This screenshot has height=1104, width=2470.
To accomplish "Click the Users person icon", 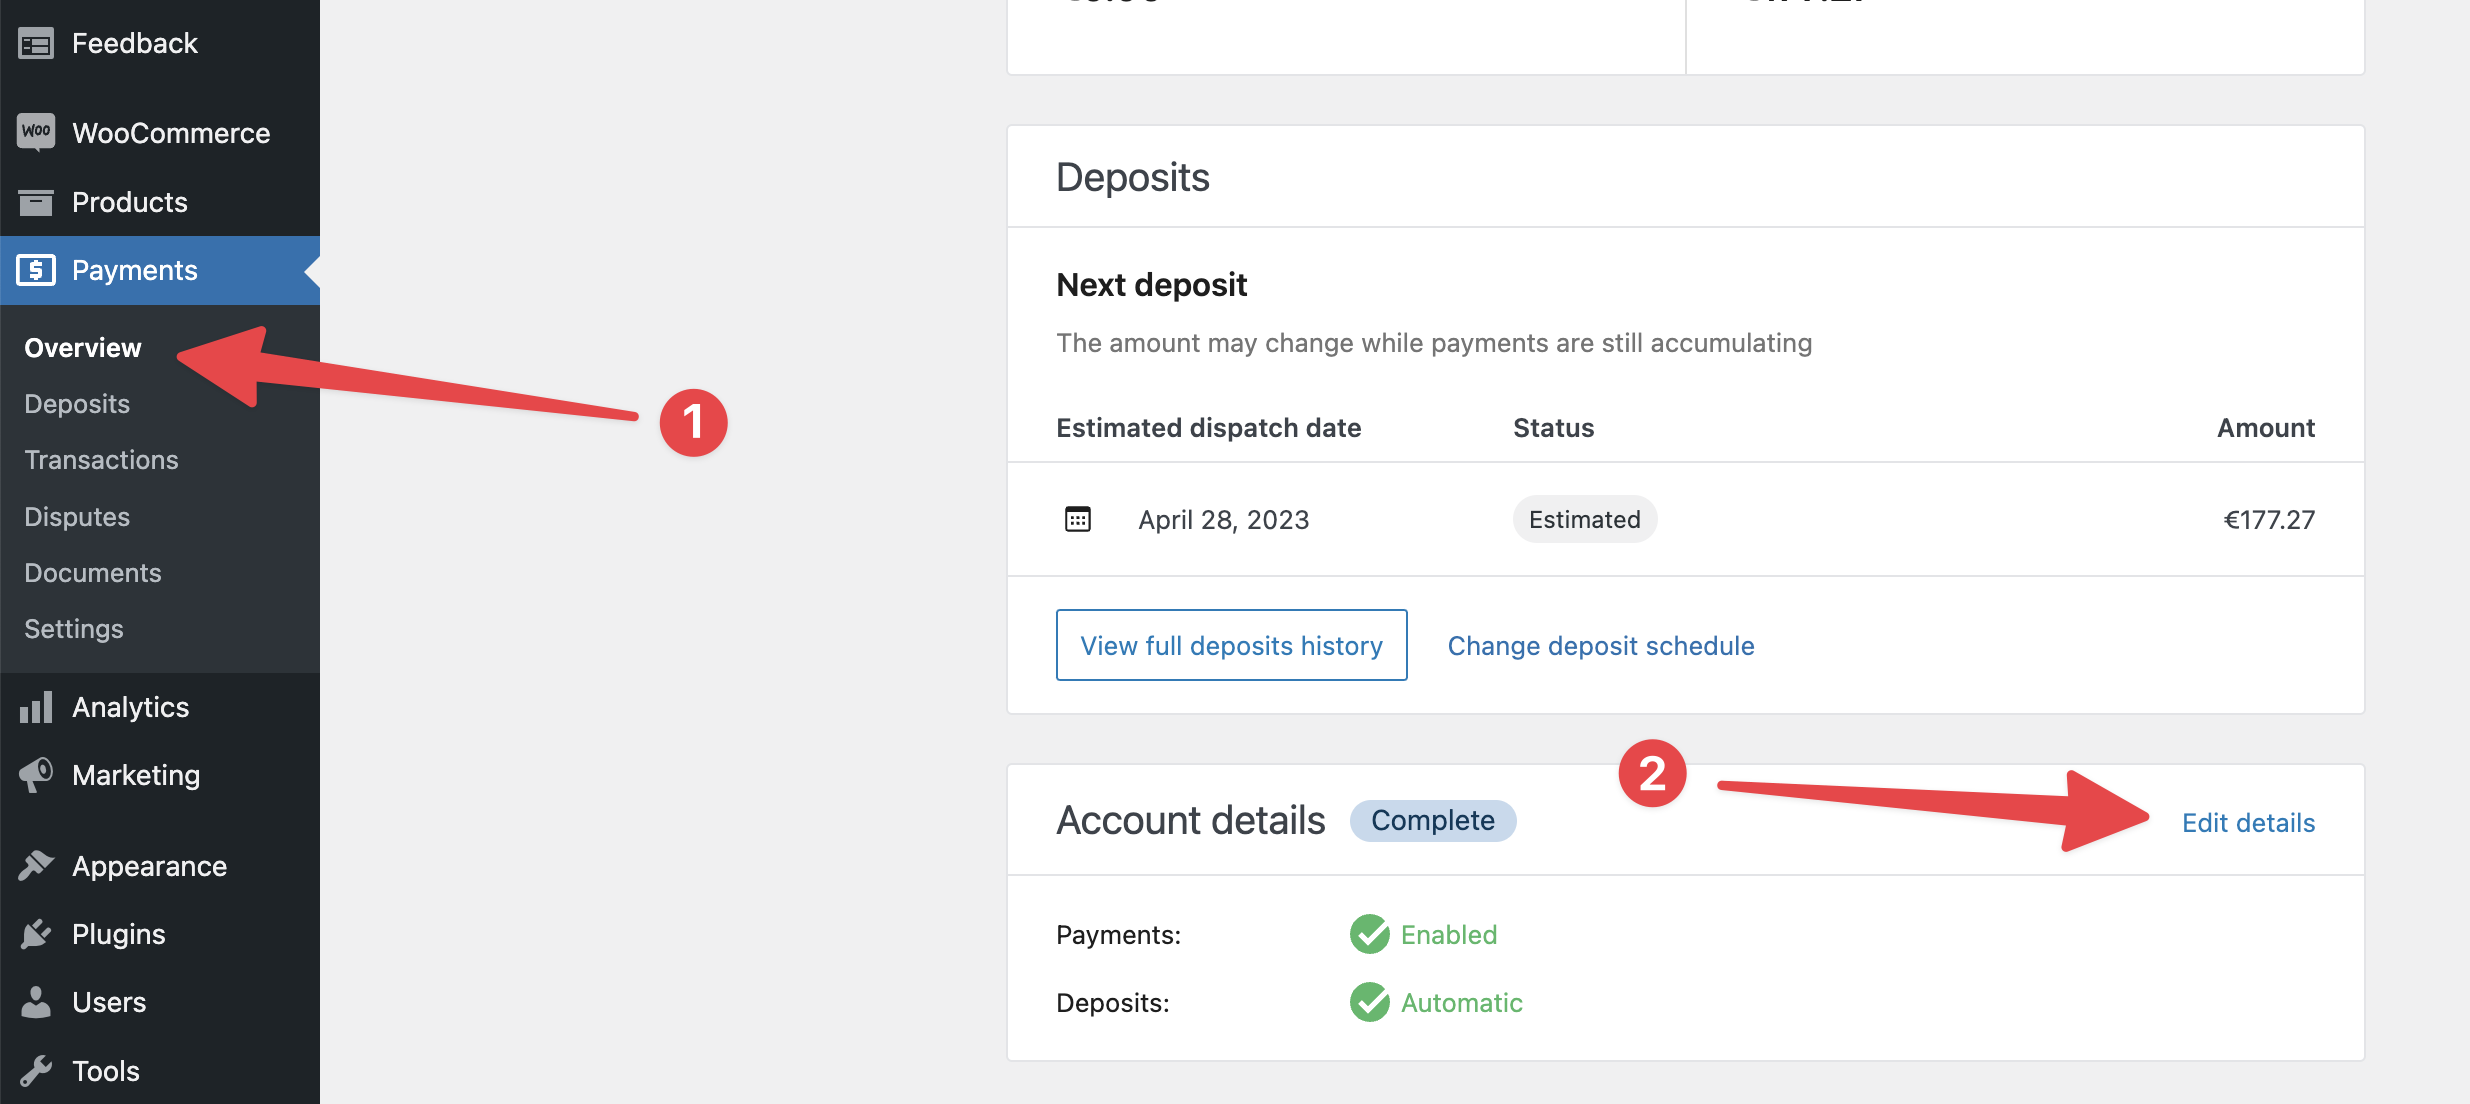I will 34,1001.
